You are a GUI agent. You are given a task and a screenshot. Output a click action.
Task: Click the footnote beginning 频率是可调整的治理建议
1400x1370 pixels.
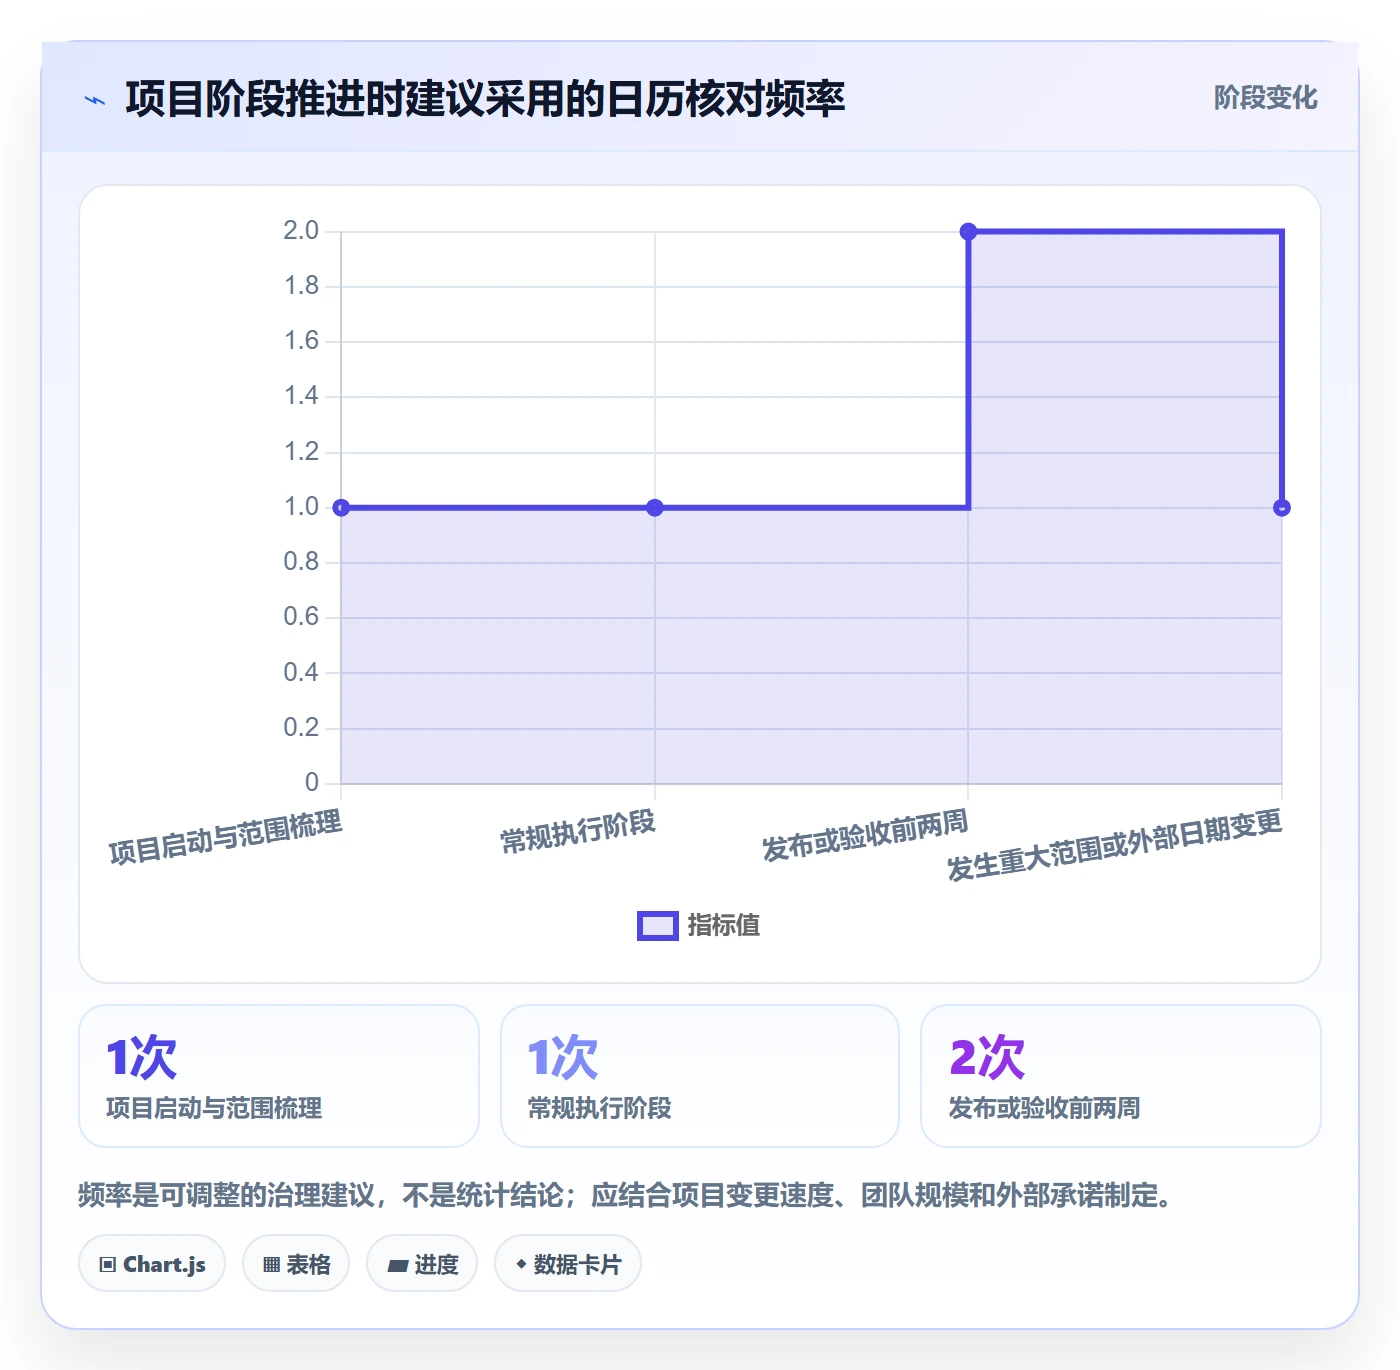628,1195
